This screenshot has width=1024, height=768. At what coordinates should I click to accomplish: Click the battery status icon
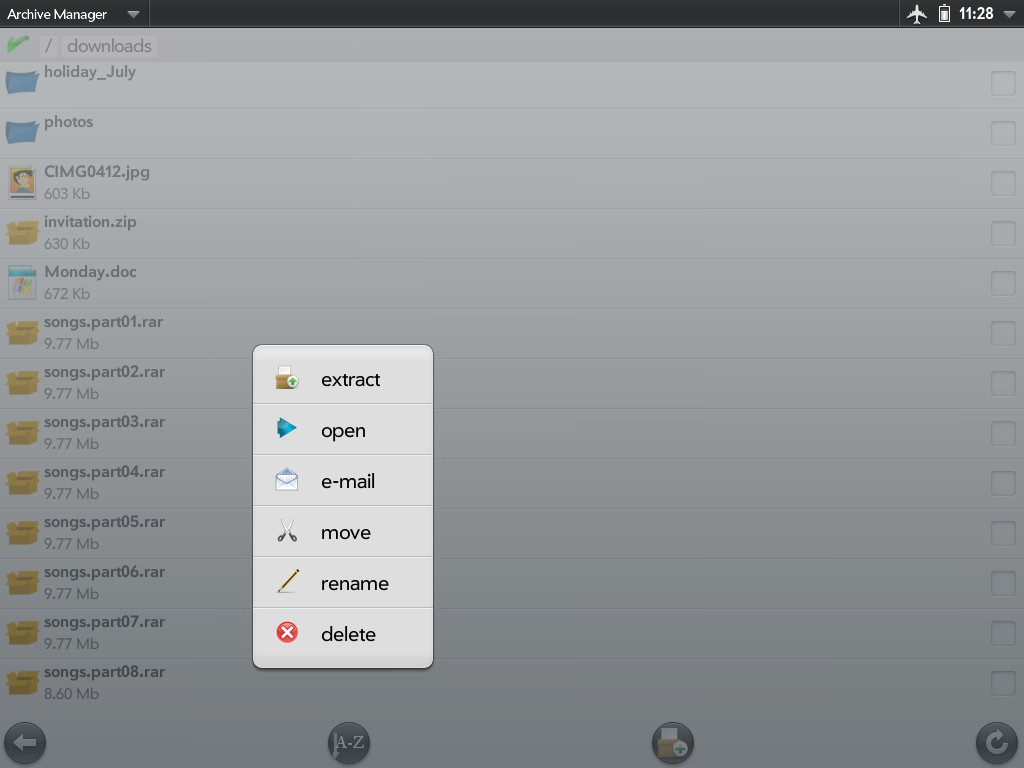coord(944,14)
